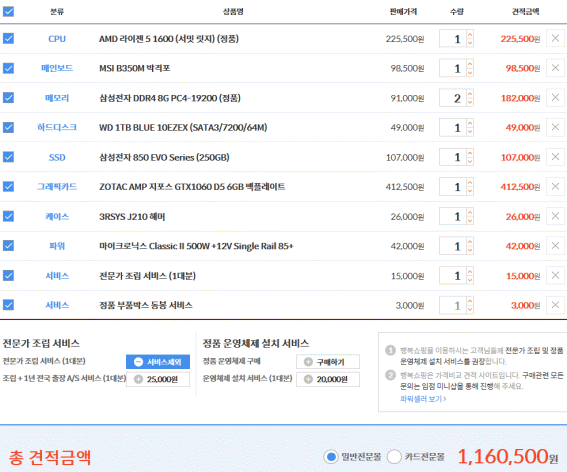Open the 하드디스크 category link

coord(57,127)
